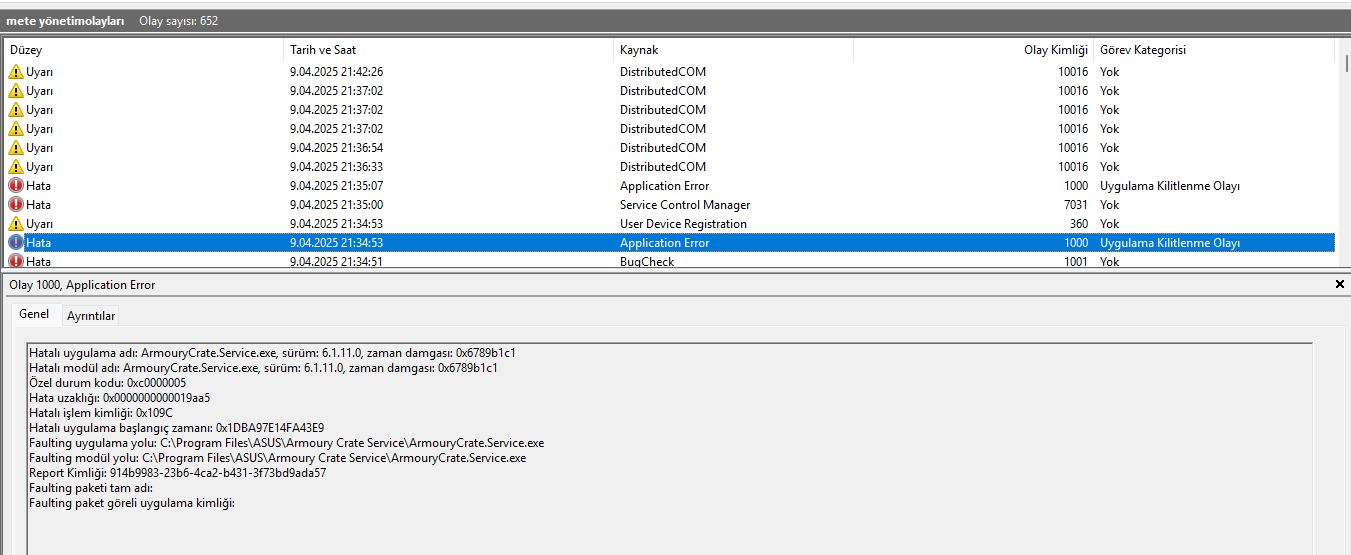Sort by the Olay Kimliği column

click(973, 50)
